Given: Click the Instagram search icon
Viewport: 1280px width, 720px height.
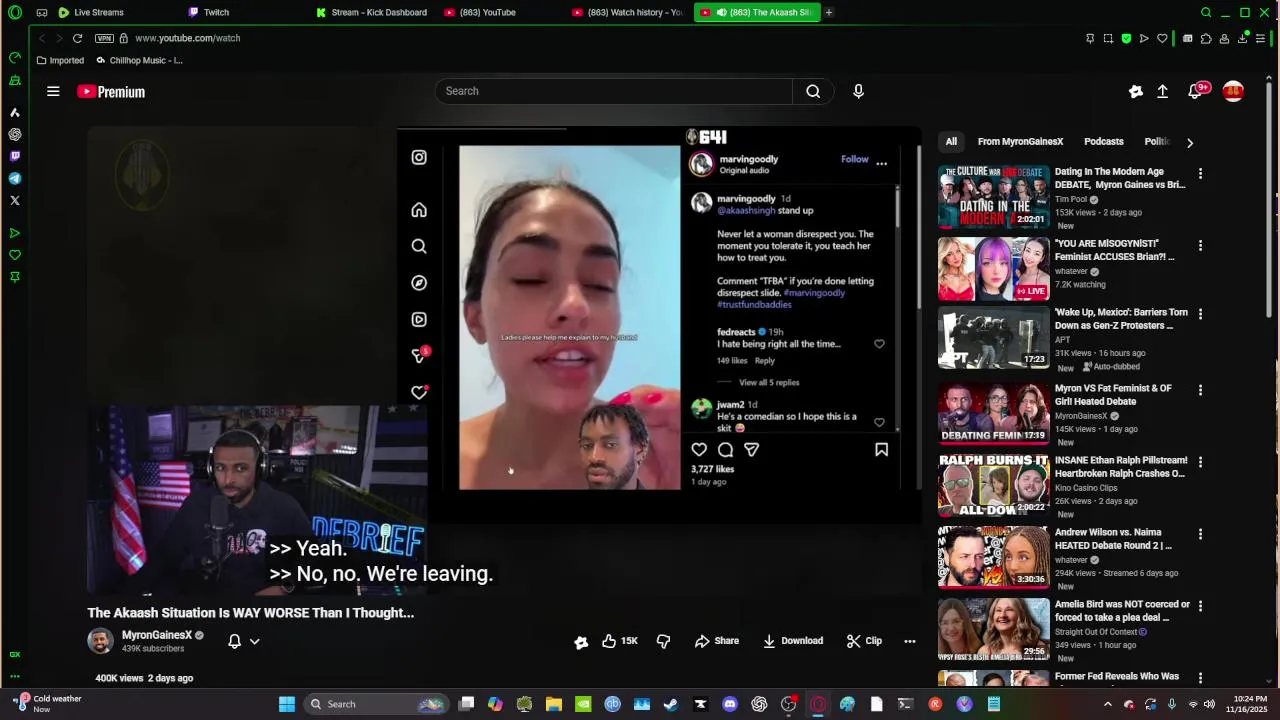Looking at the screenshot, I should [x=419, y=246].
